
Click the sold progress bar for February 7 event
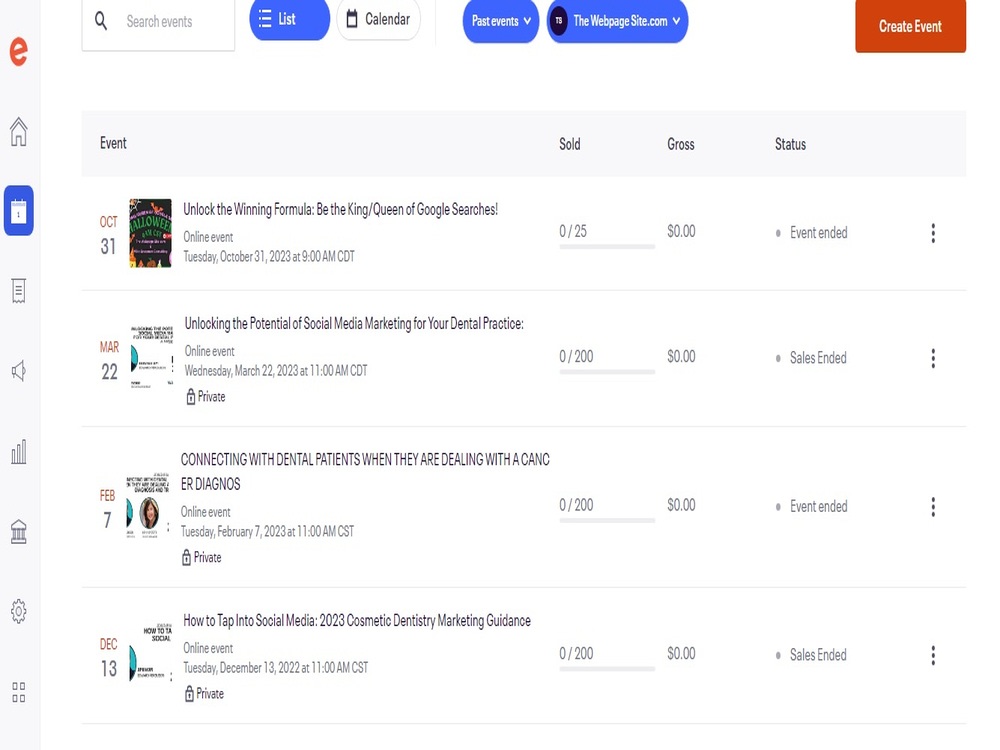(607, 520)
